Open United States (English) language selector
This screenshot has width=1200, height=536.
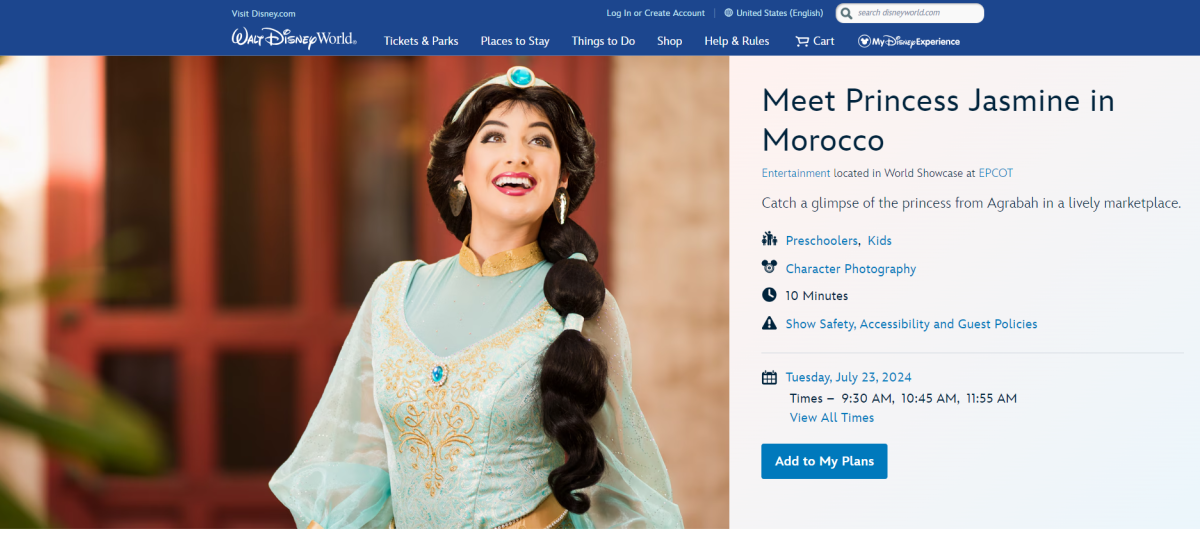(779, 13)
